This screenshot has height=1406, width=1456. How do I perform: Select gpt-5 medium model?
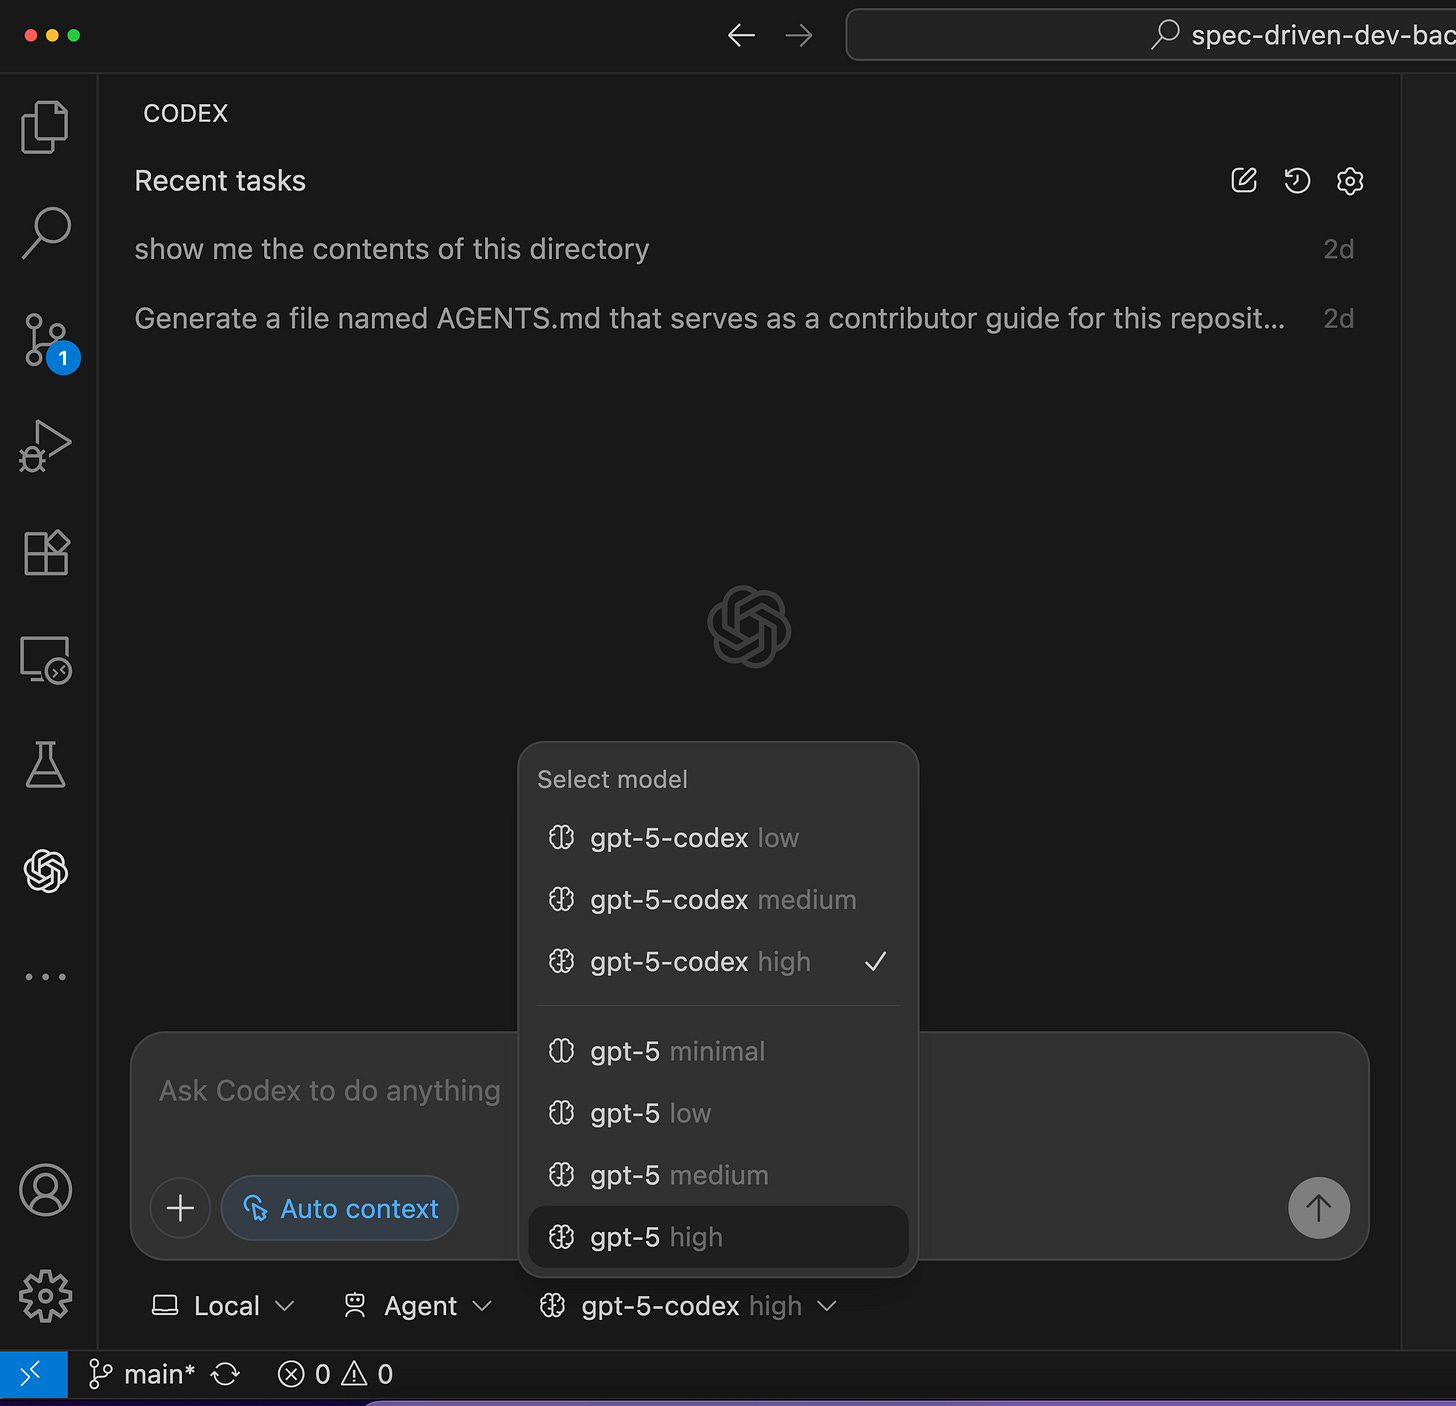click(718, 1176)
